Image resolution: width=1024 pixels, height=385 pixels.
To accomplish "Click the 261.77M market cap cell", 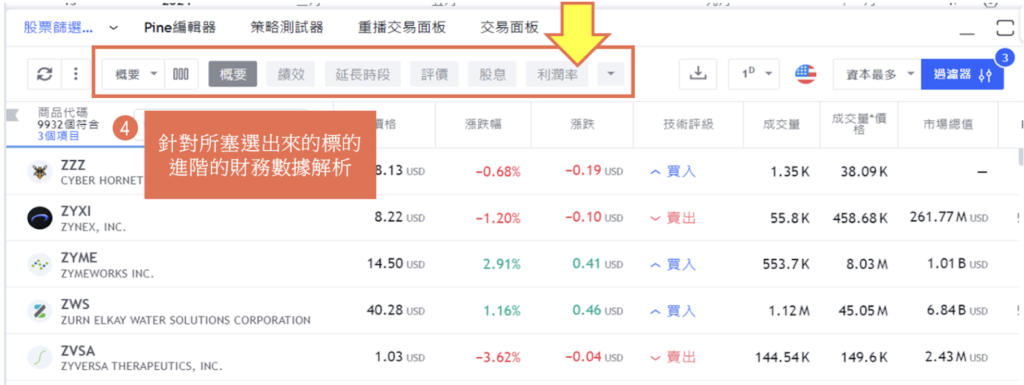I will pos(949,217).
